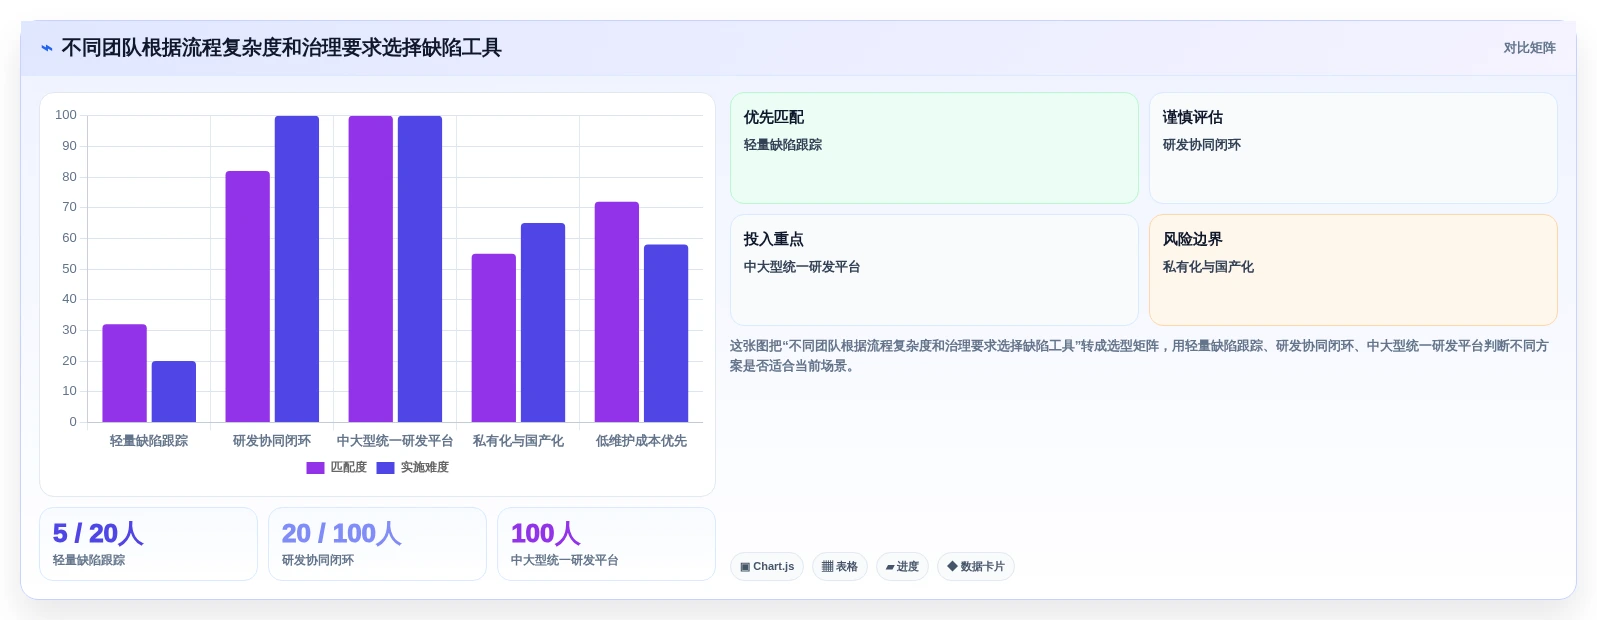The image size is (1597, 620).
Task: Select the 投入重点 matrix card
Action: coord(934,270)
